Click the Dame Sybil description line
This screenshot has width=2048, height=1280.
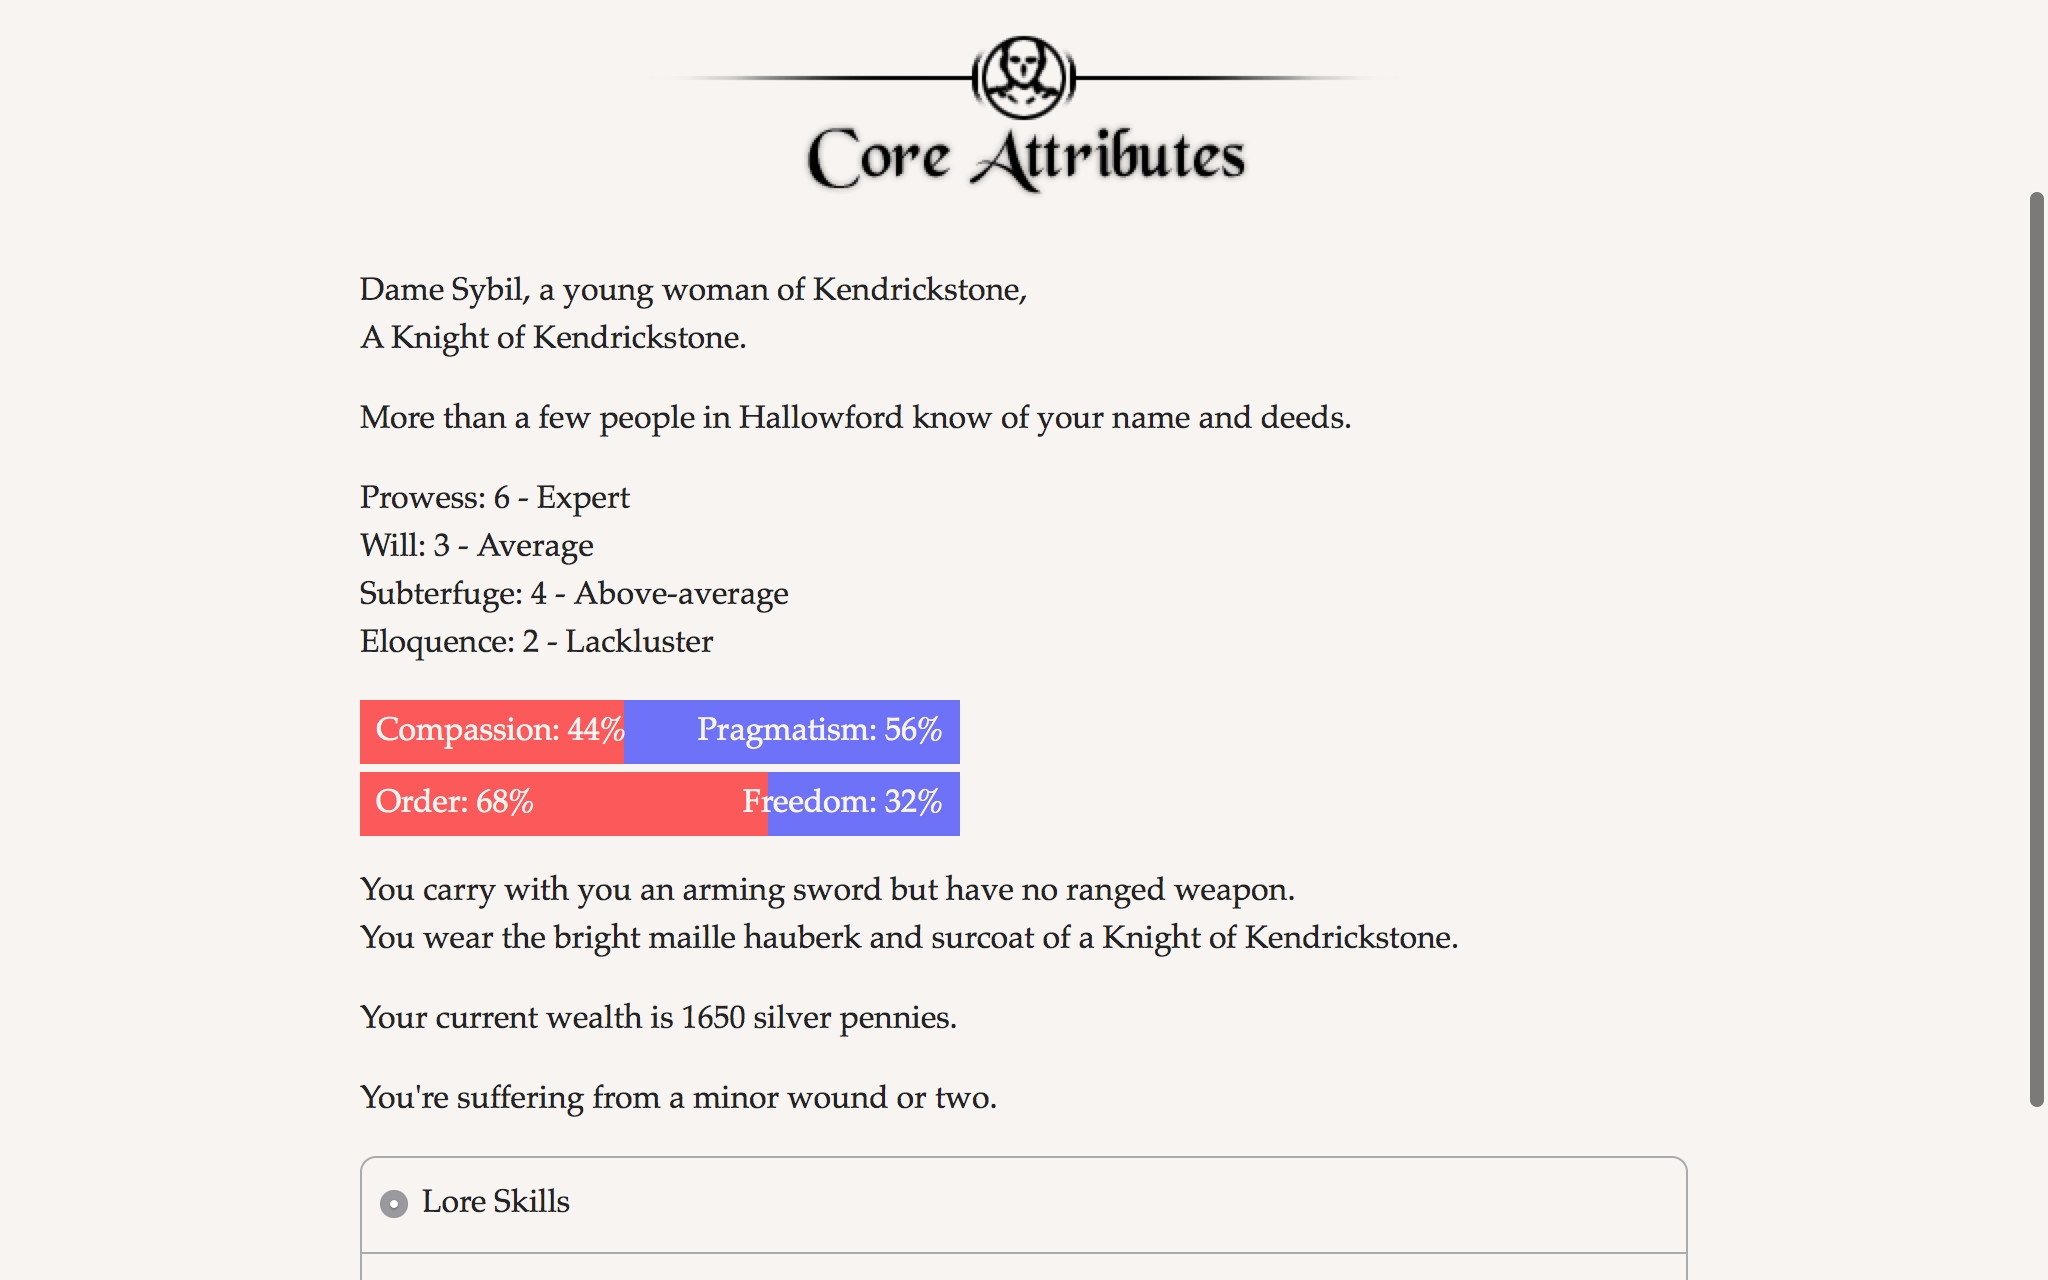[x=693, y=289]
